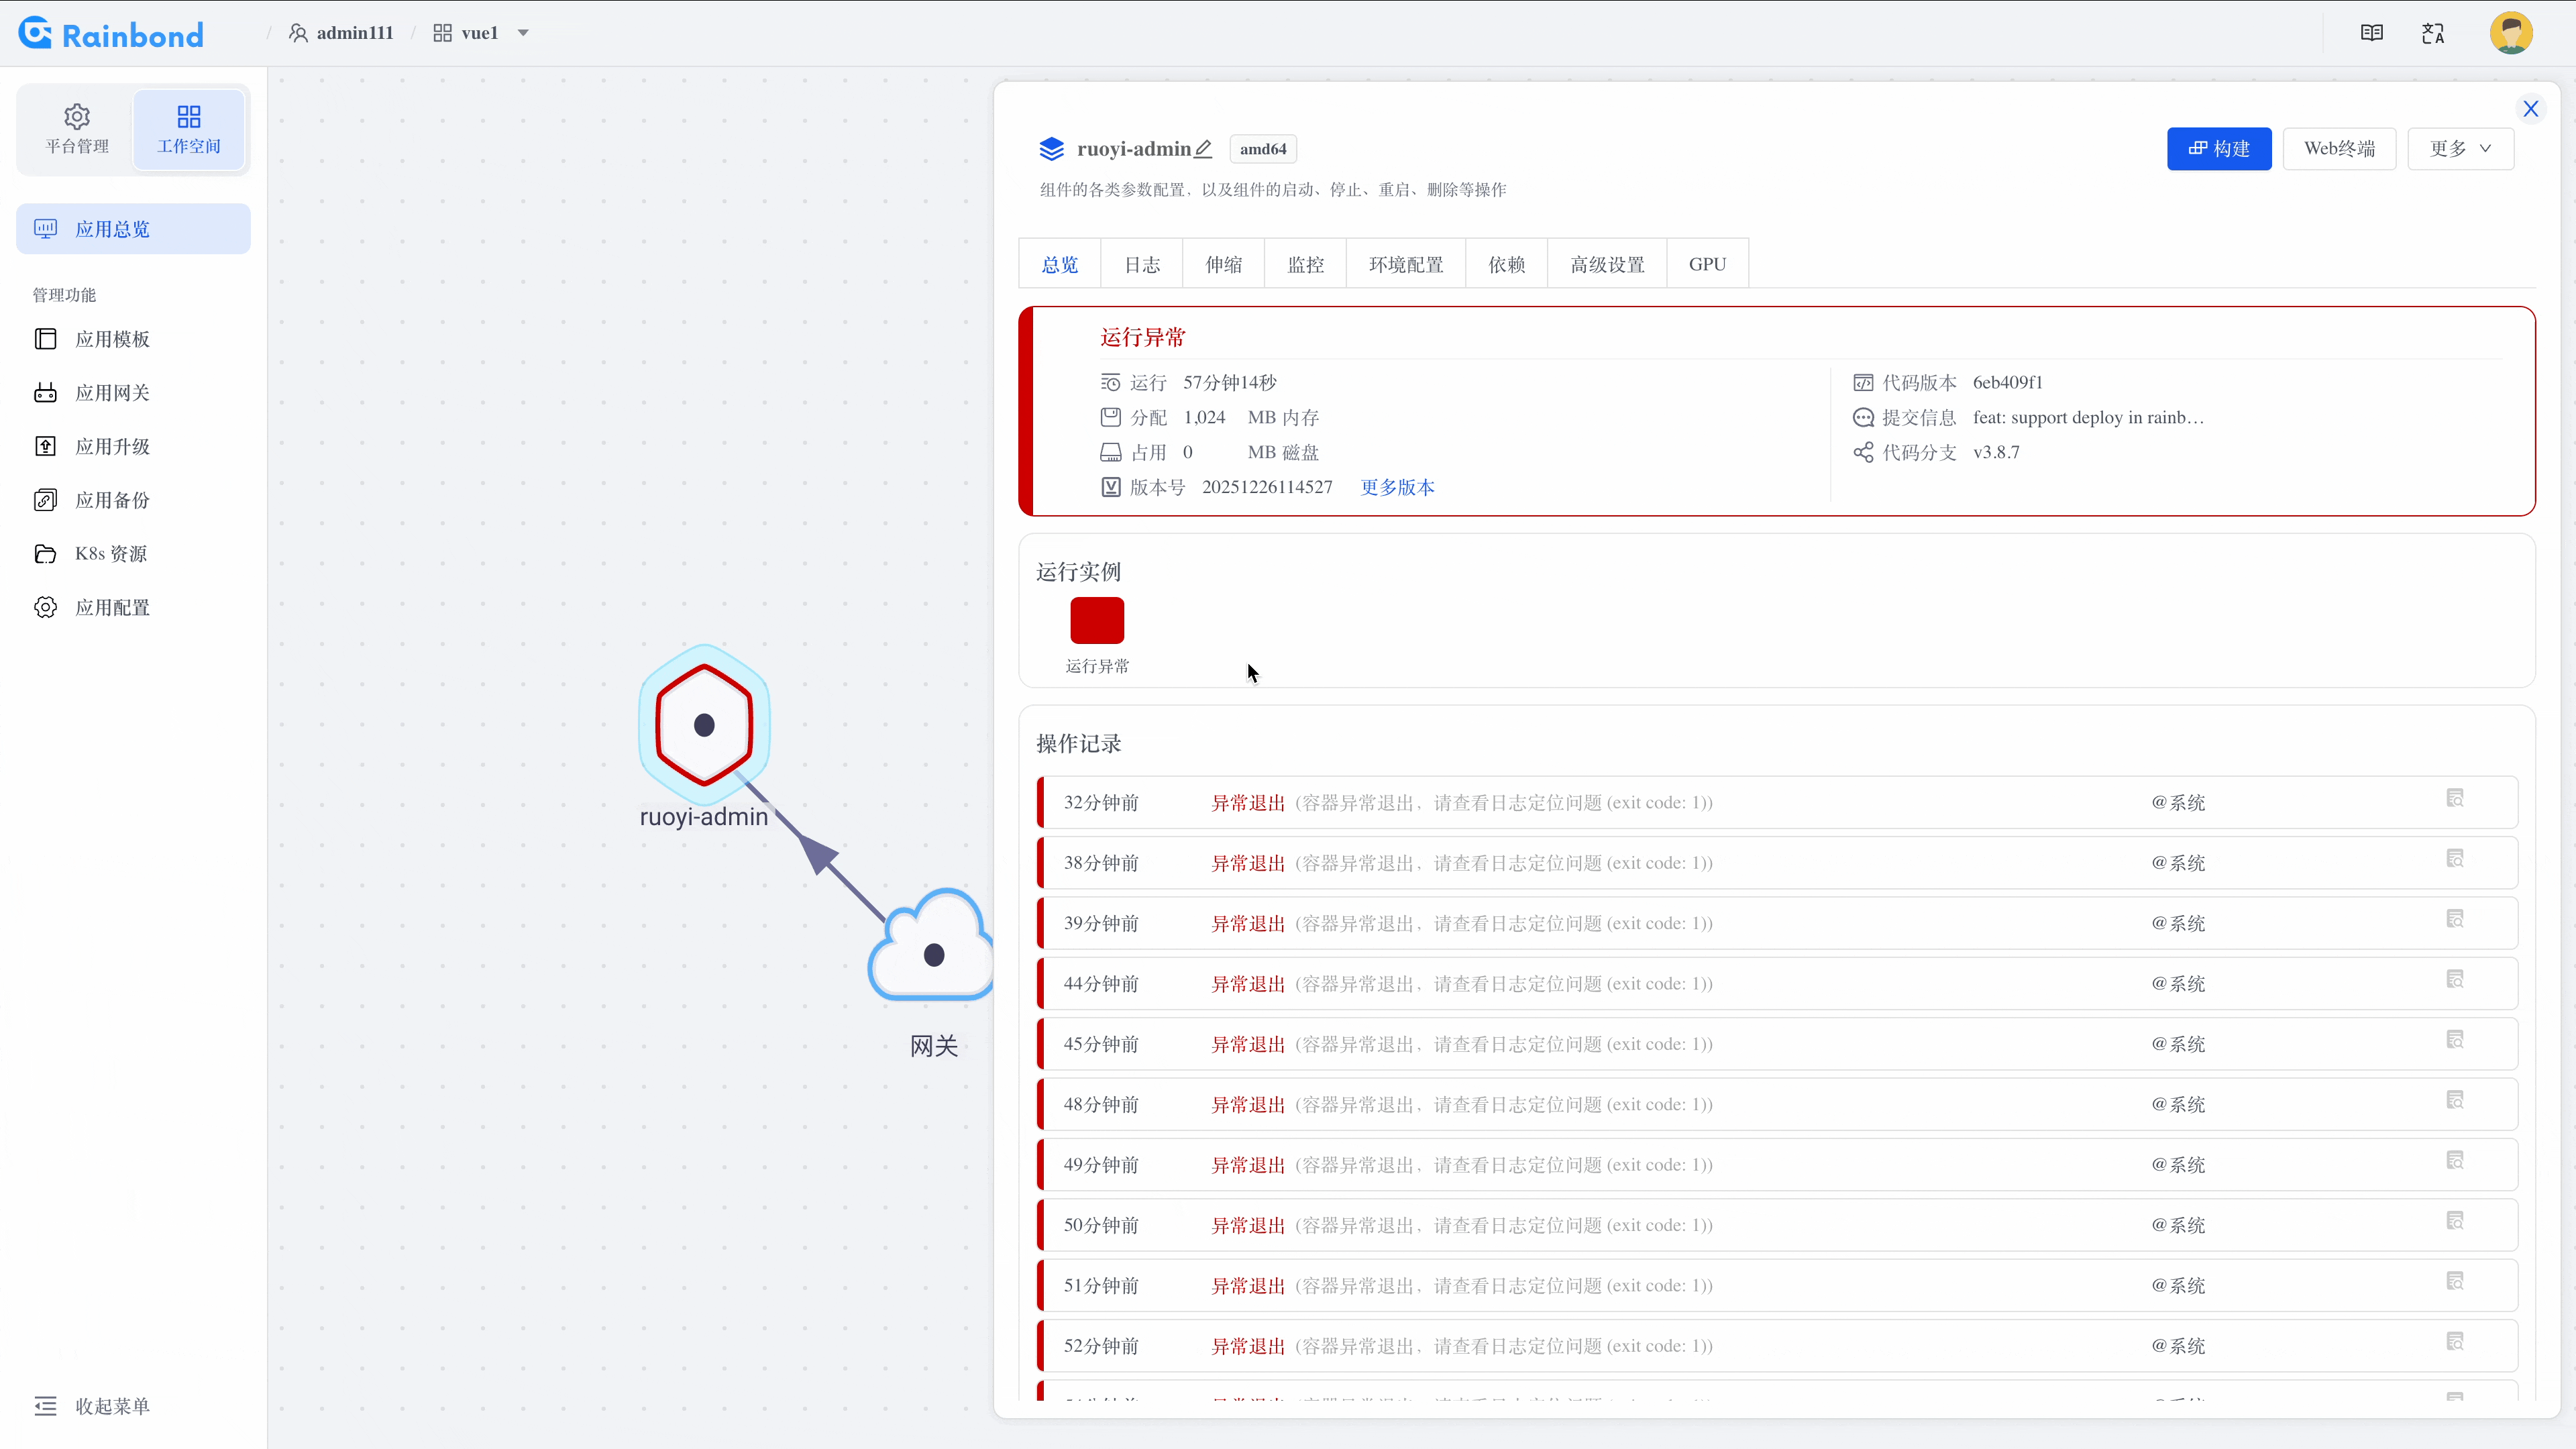The width and height of the screenshot is (2576, 1449).
Task: Open the 环境配置 tab
Action: pyautogui.click(x=1405, y=264)
